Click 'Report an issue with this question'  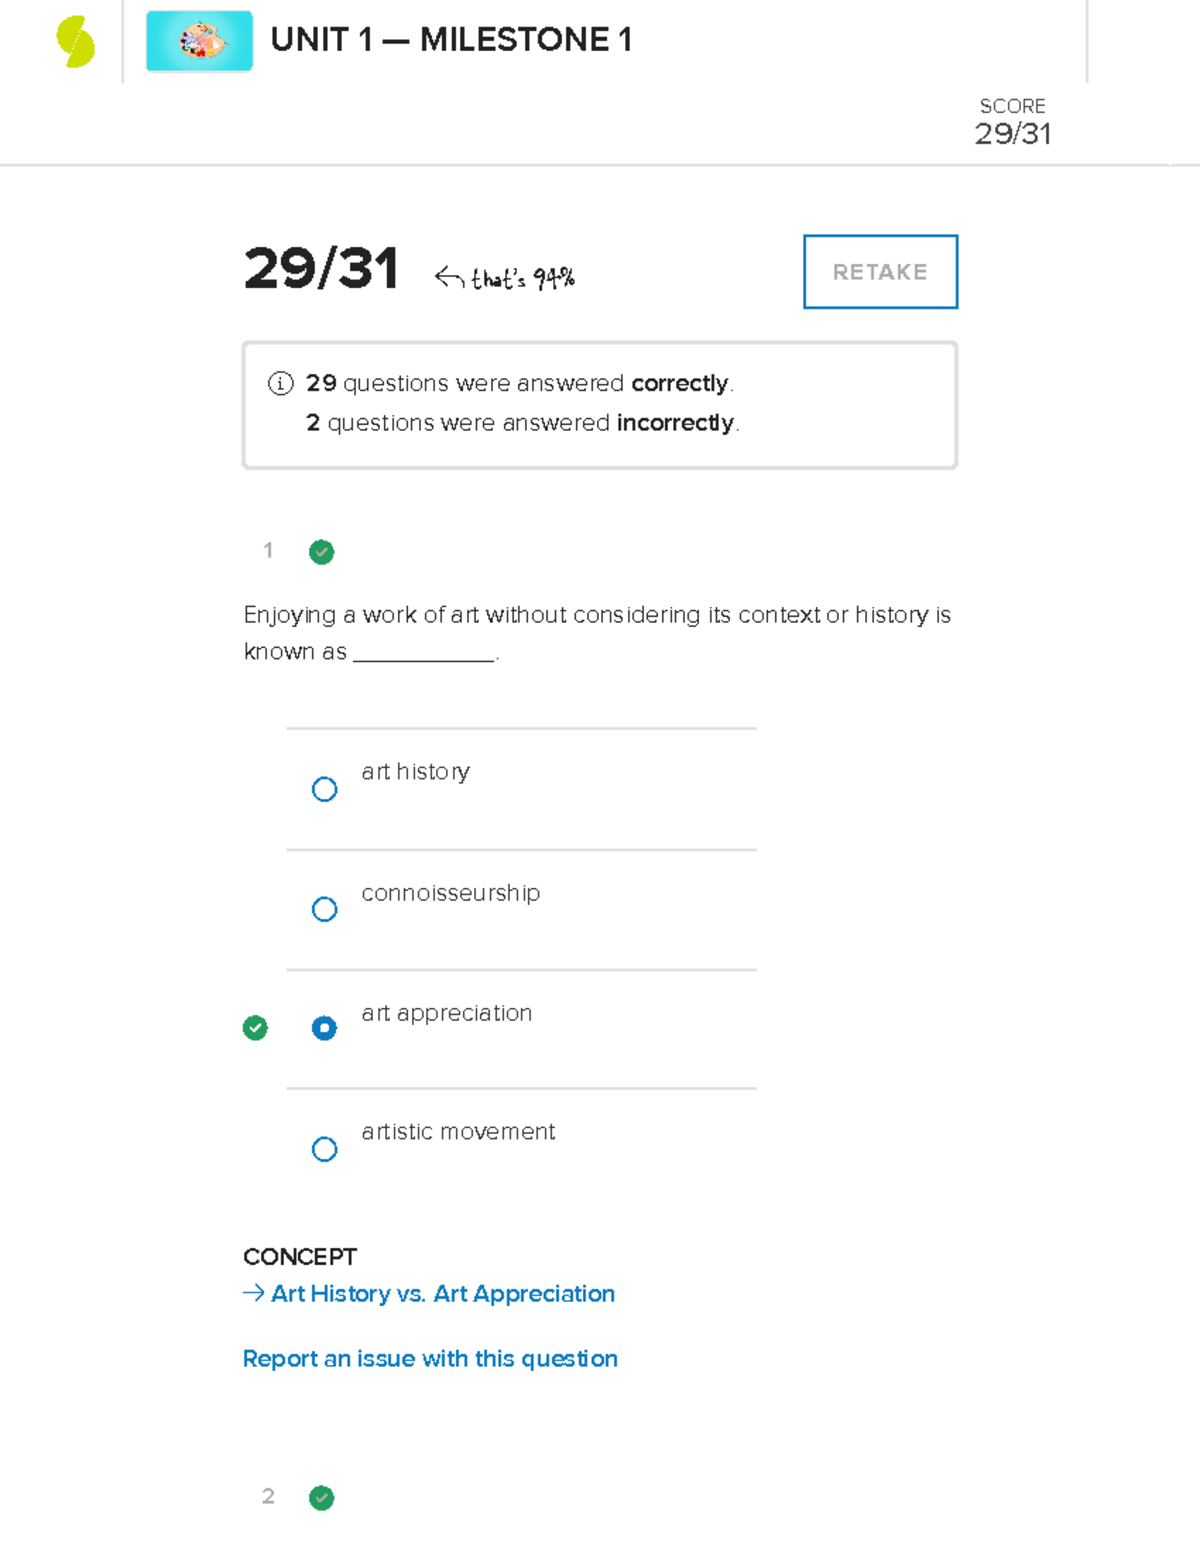pos(430,1359)
